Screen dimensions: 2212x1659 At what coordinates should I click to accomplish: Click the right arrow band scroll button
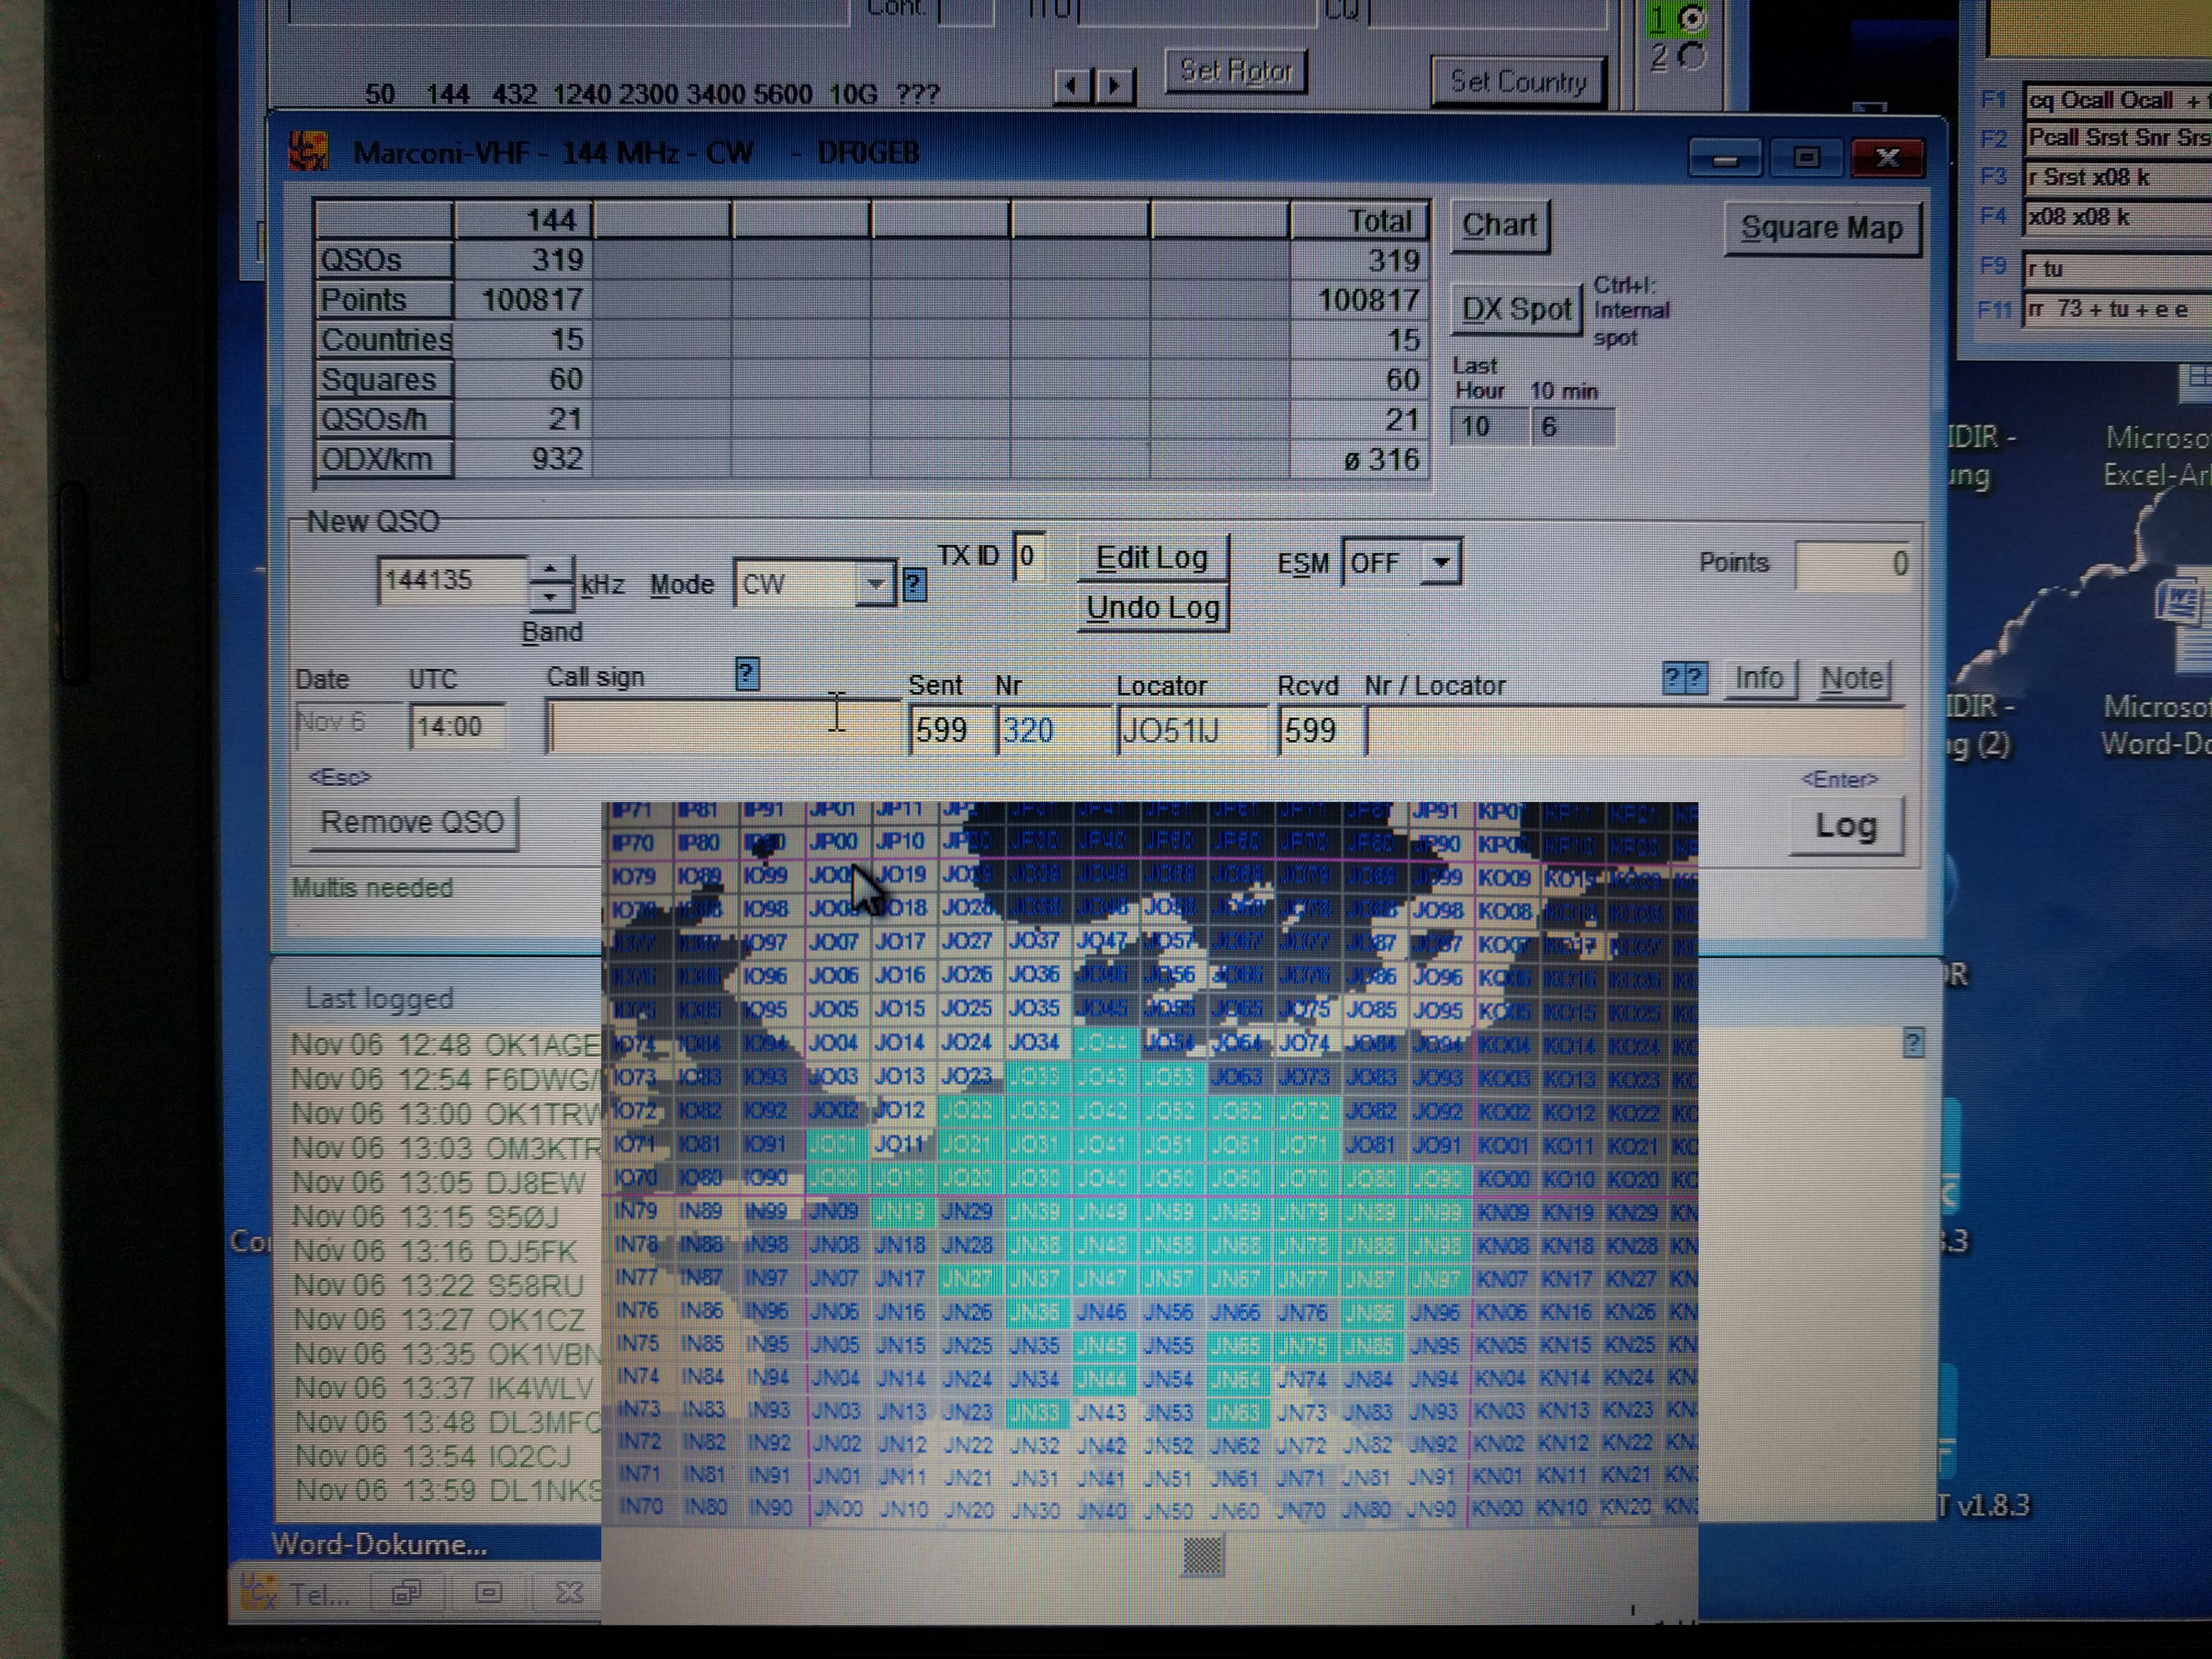point(1114,86)
